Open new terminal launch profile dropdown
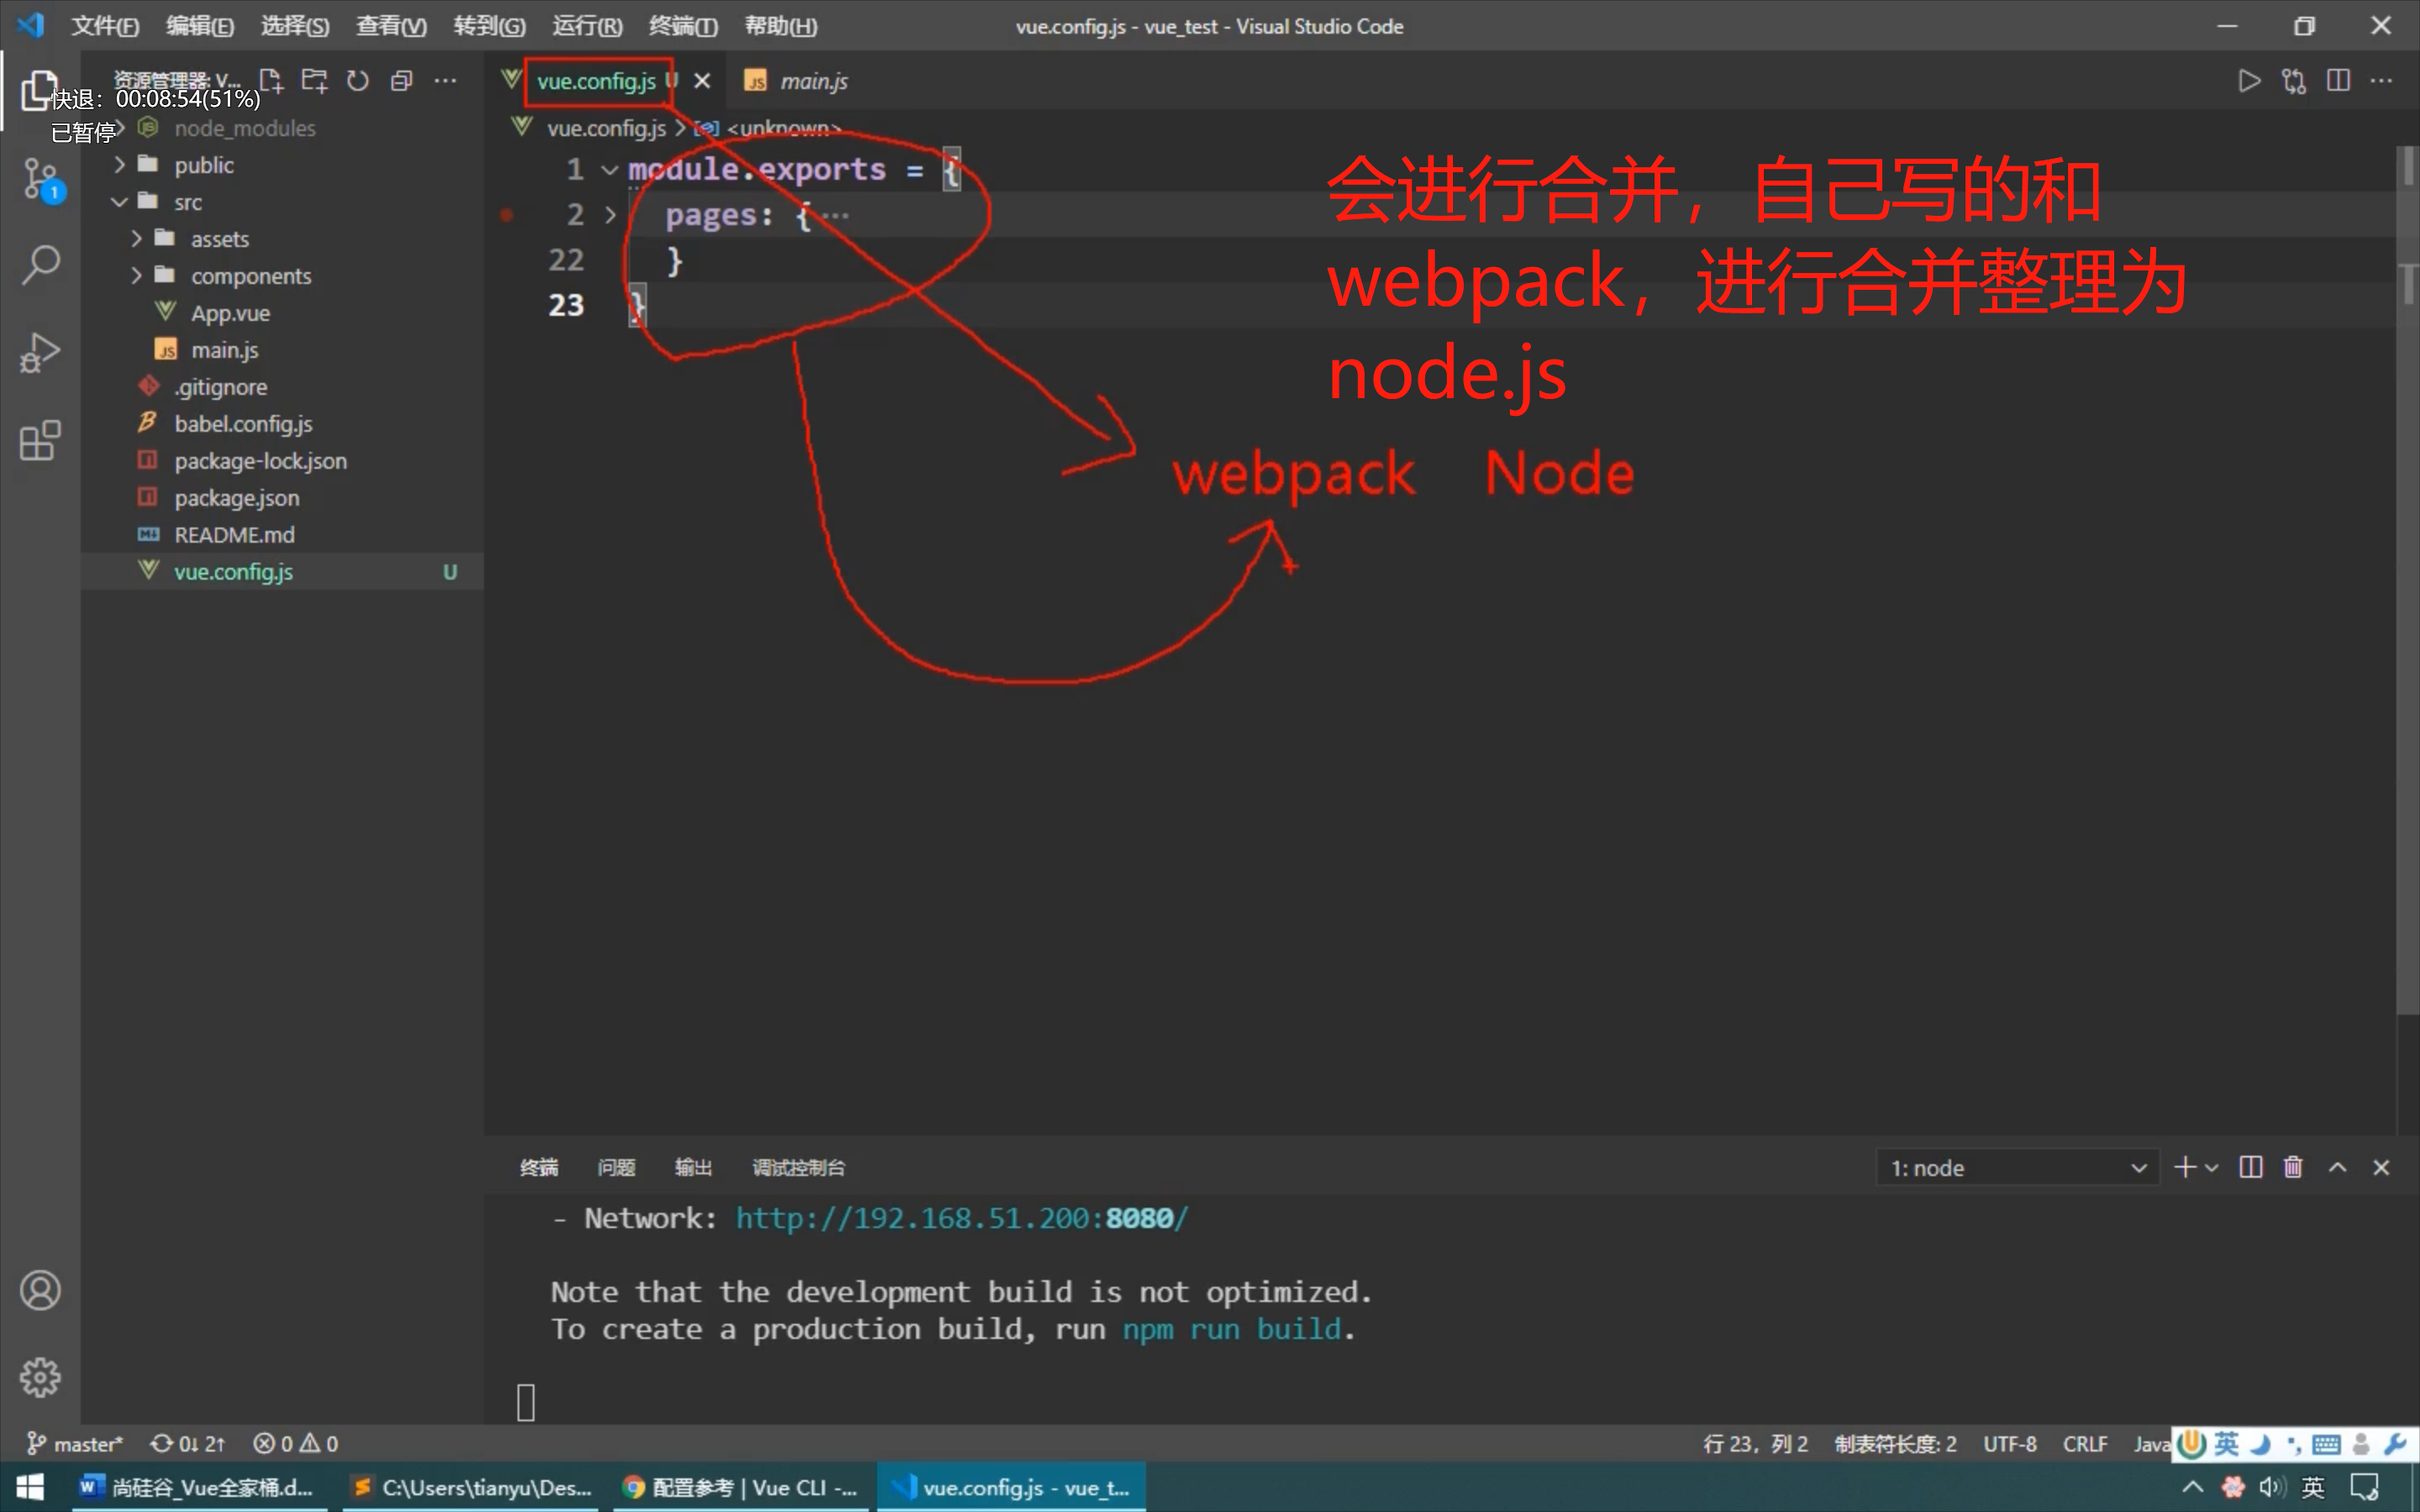2420x1512 pixels. [x=2211, y=1167]
